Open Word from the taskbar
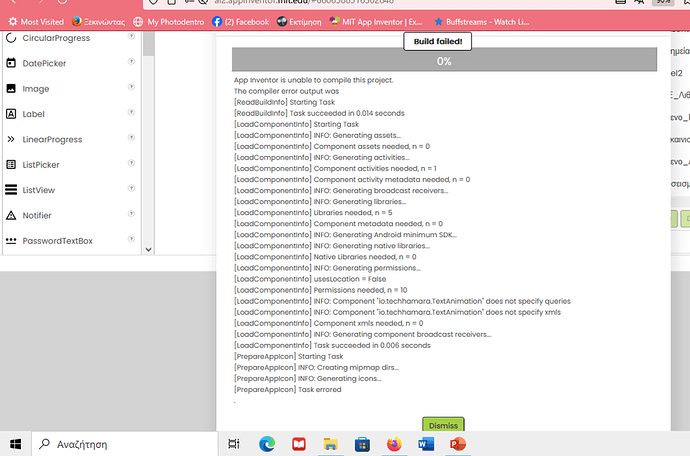This screenshot has width=690, height=456. (x=426, y=444)
